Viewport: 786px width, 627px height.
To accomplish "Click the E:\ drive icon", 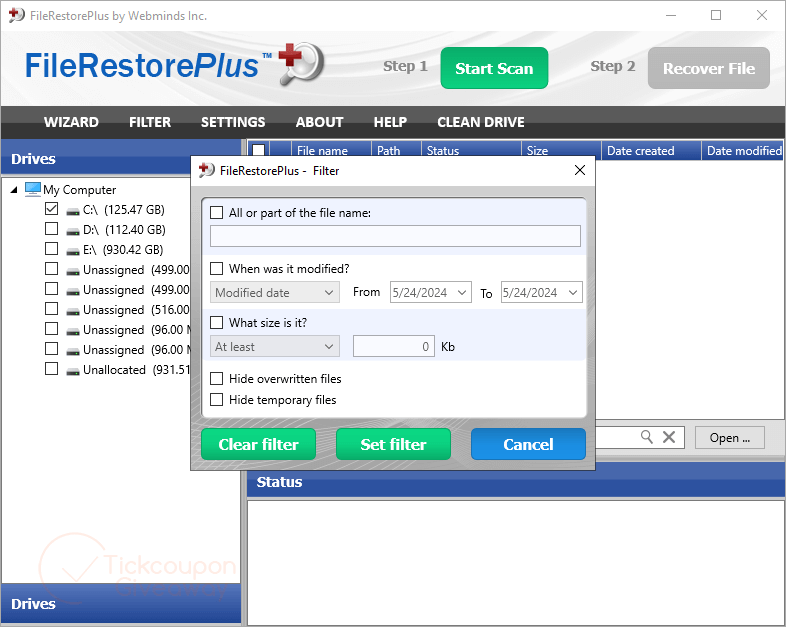I will click(73, 251).
